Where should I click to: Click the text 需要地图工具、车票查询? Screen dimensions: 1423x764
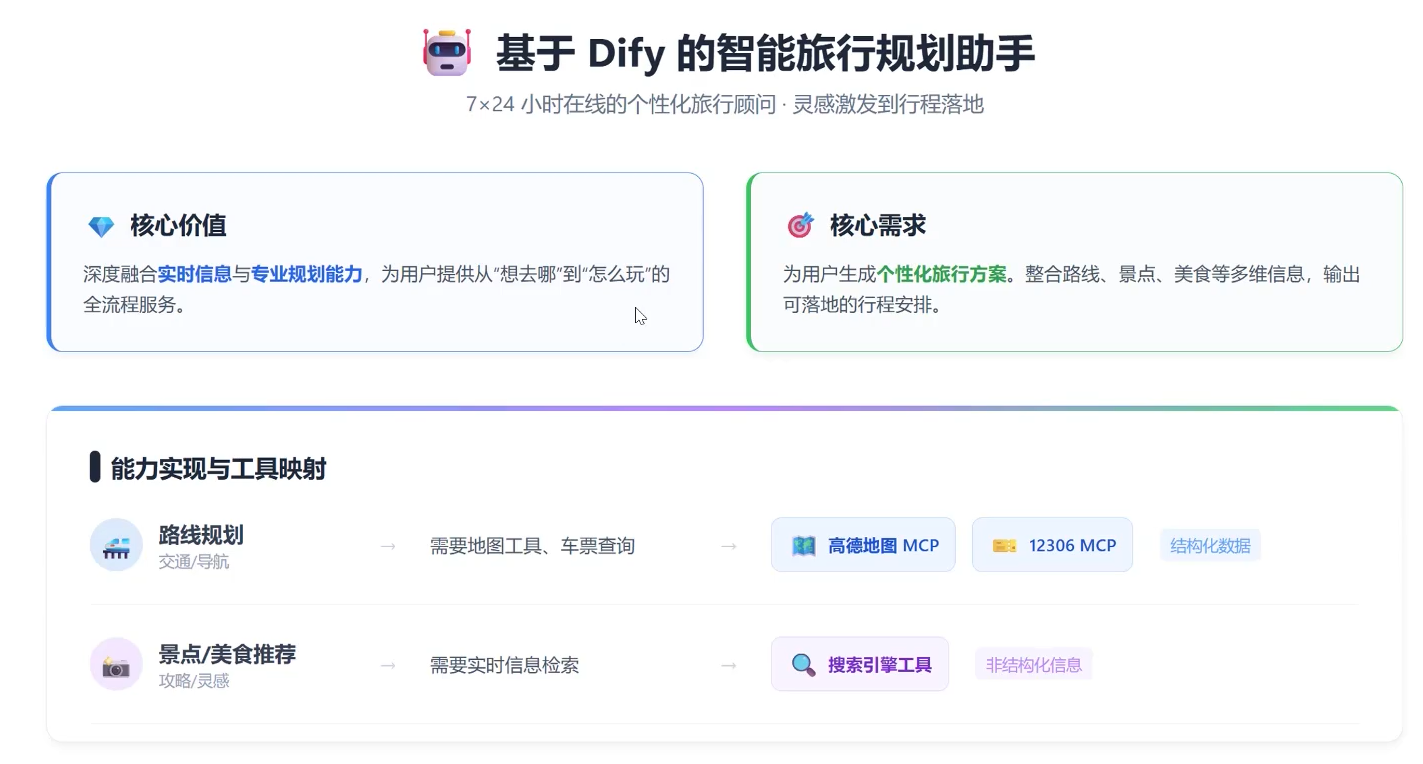click(532, 546)
